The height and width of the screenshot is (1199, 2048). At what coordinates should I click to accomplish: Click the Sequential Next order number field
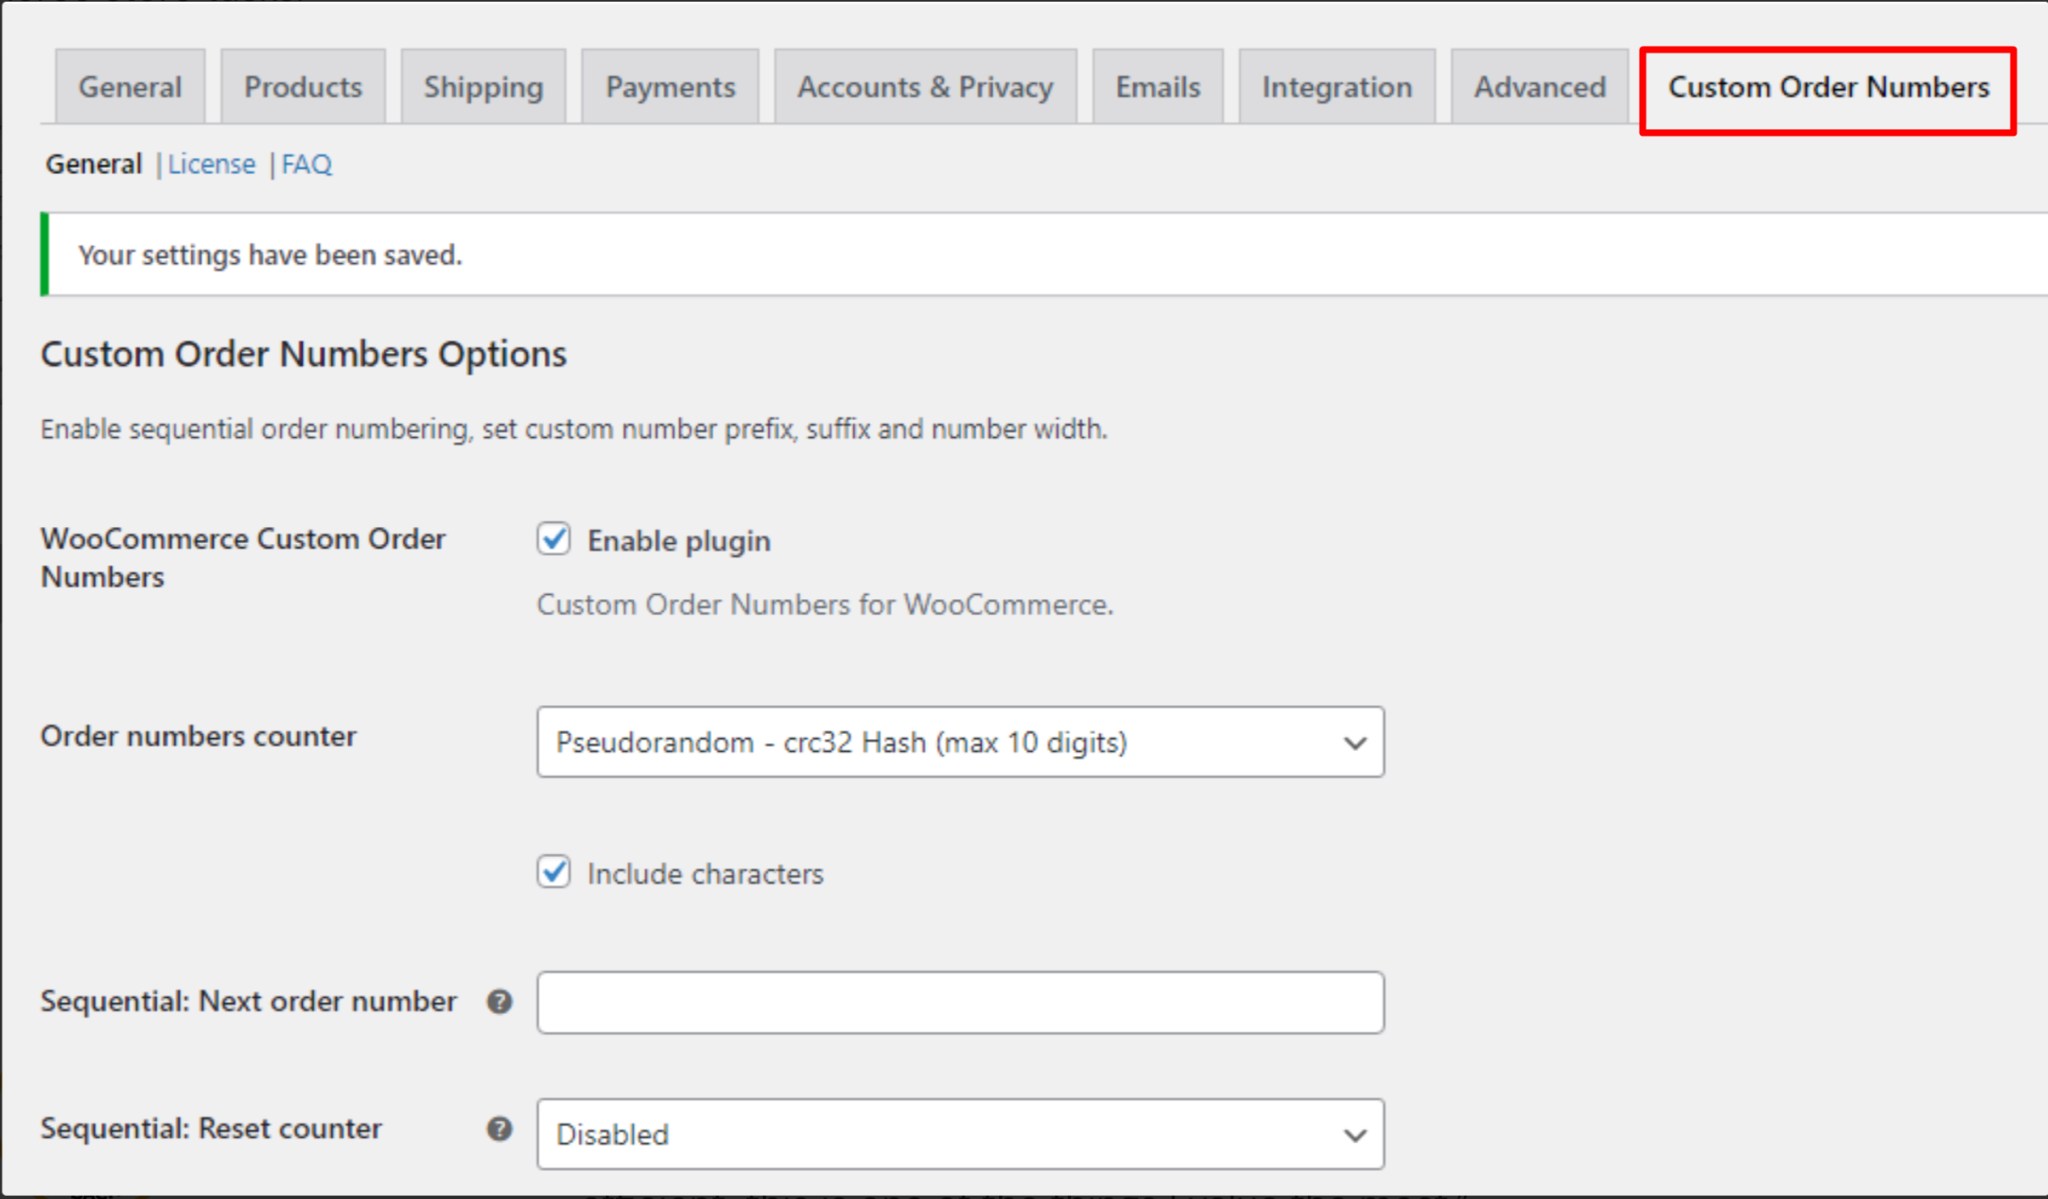pos(960,1002)
